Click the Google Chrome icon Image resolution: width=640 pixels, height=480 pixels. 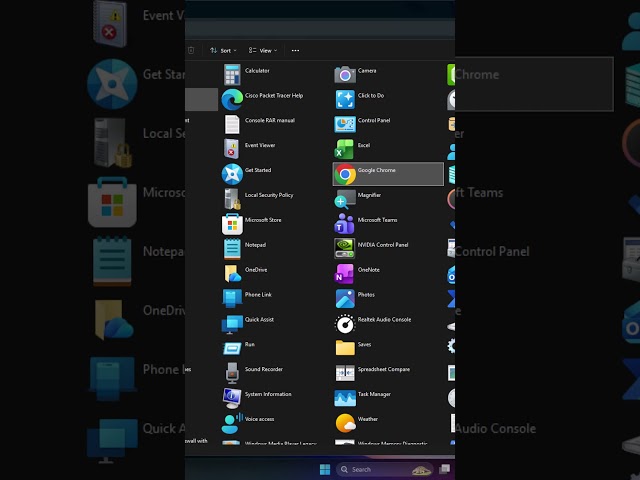(345, 174)
